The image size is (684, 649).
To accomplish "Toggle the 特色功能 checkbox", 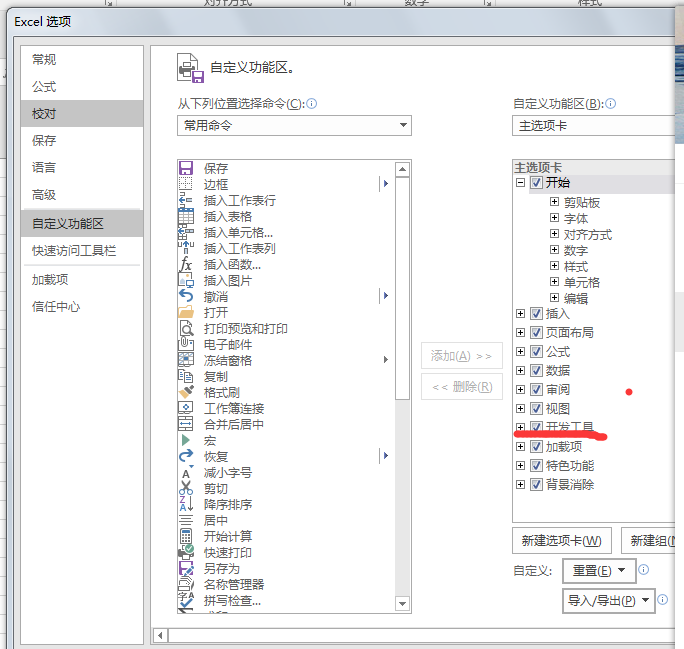I will (537, 466).
